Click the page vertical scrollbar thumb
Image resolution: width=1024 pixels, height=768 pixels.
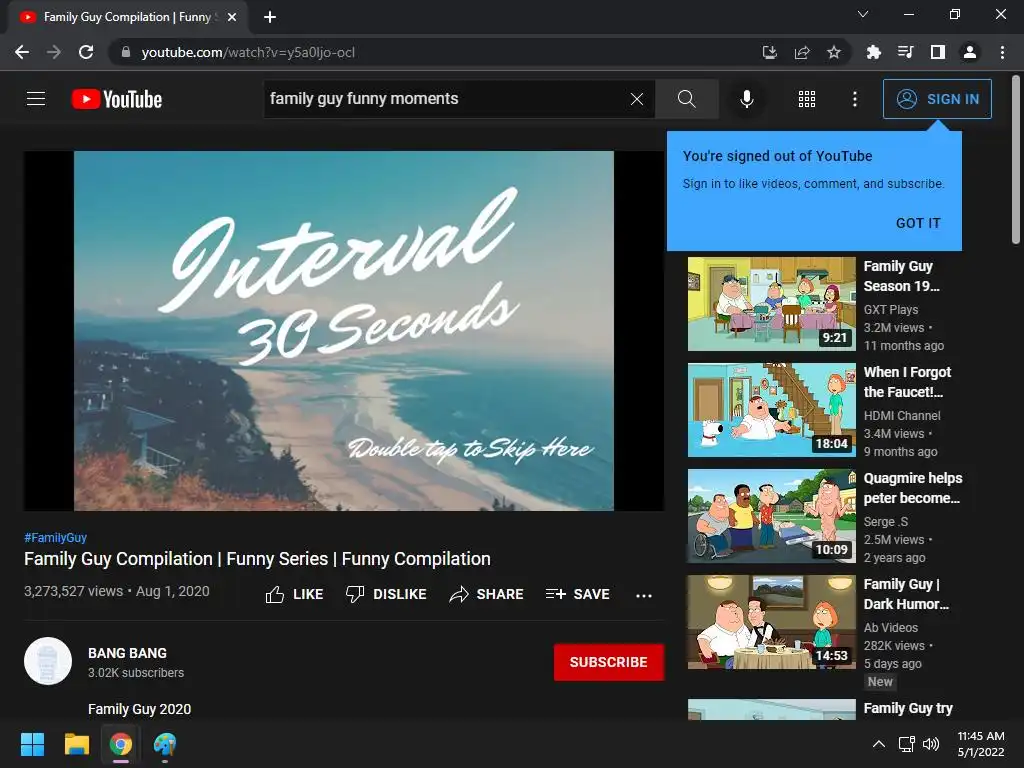(1016, 160)
